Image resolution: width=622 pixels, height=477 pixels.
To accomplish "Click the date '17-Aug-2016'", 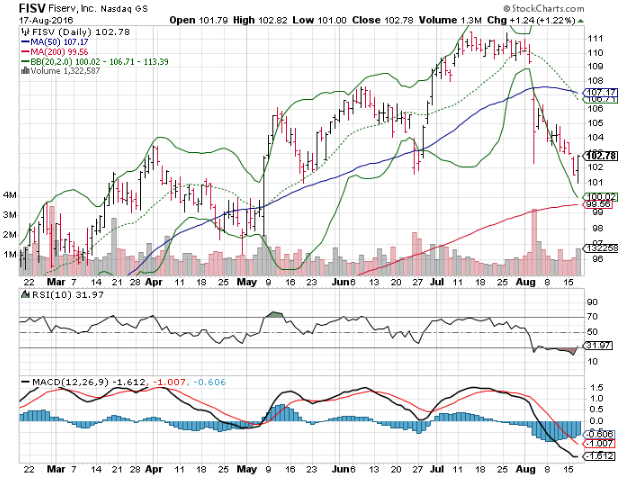I will coord(46,20).
